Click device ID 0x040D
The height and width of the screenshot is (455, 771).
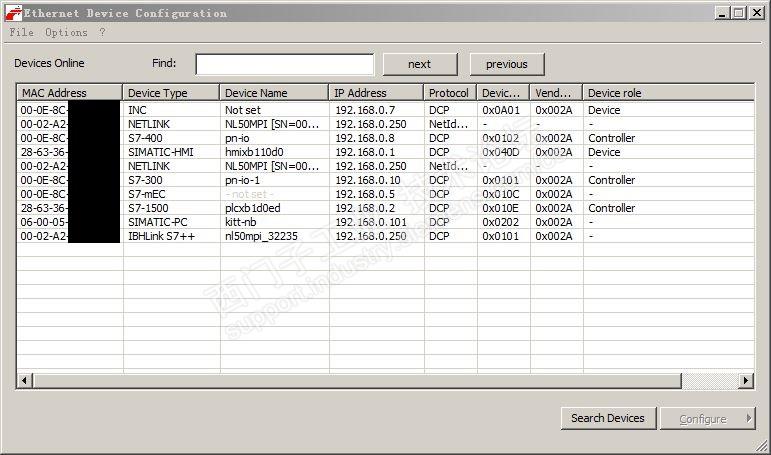tap(501, 152)
